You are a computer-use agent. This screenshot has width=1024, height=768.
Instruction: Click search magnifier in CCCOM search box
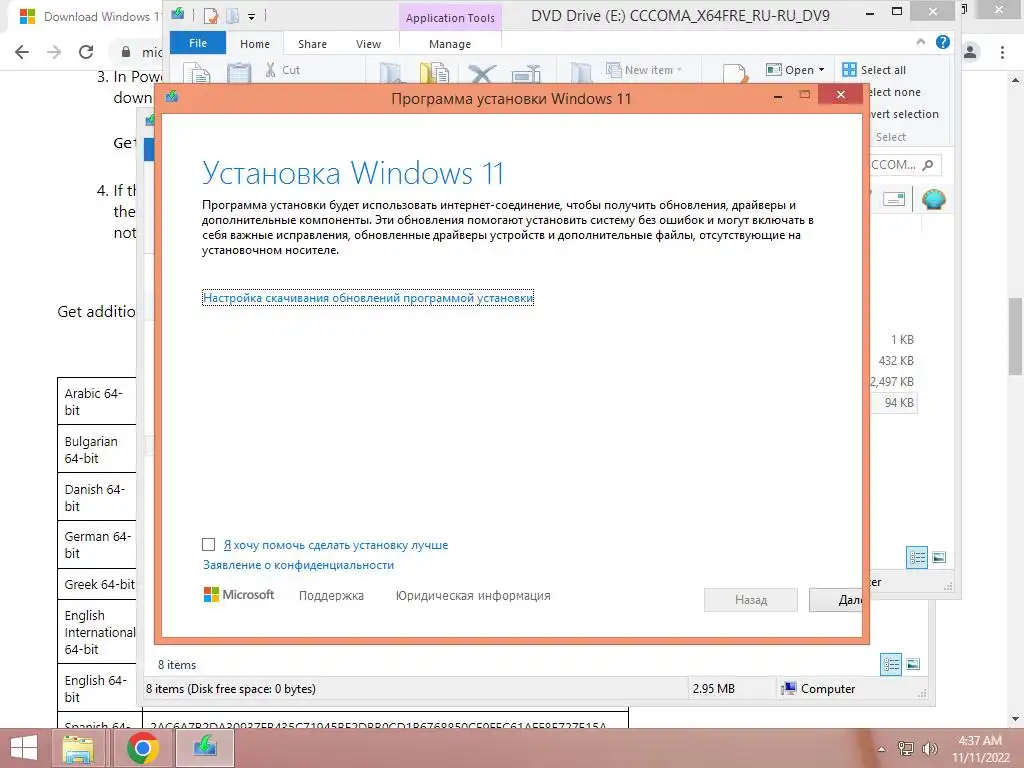point(927,165)
